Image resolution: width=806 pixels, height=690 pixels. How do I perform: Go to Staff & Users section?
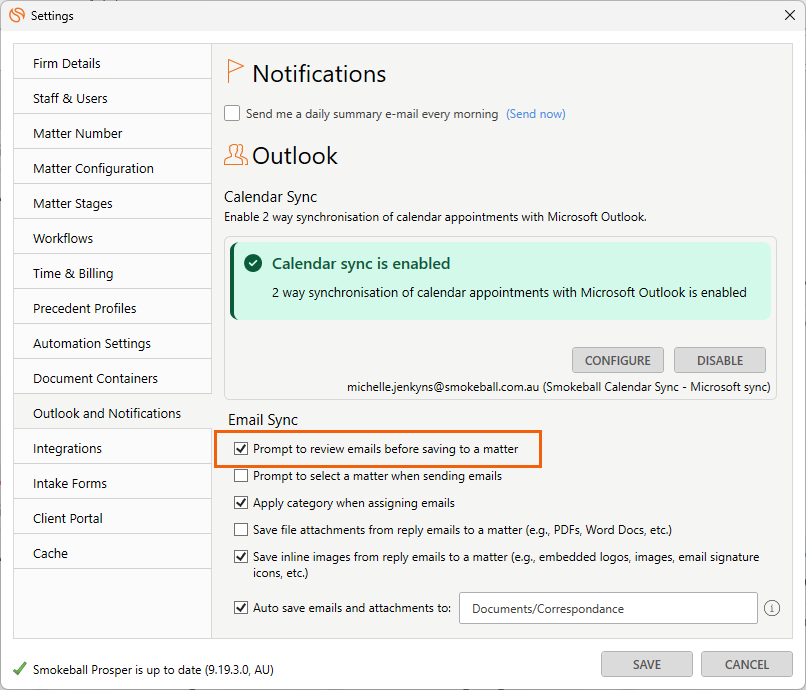click(113, 98)
